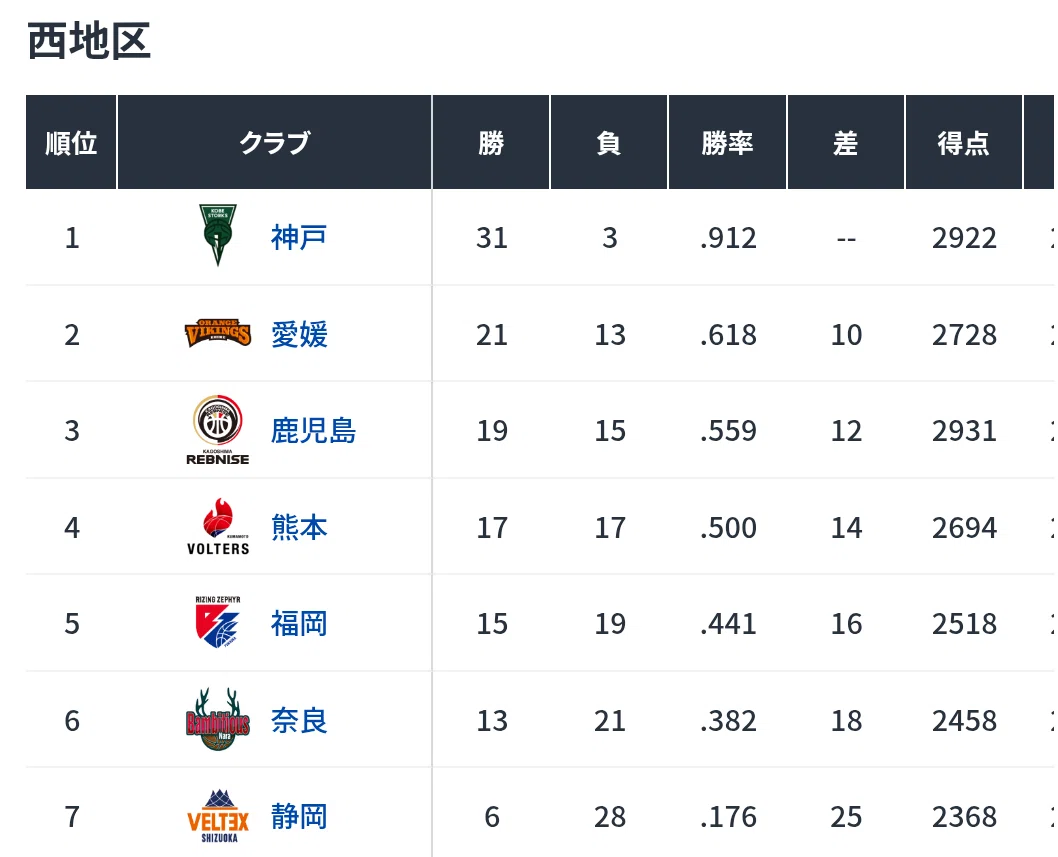Click the 得点 column header

tap(964, 142)
